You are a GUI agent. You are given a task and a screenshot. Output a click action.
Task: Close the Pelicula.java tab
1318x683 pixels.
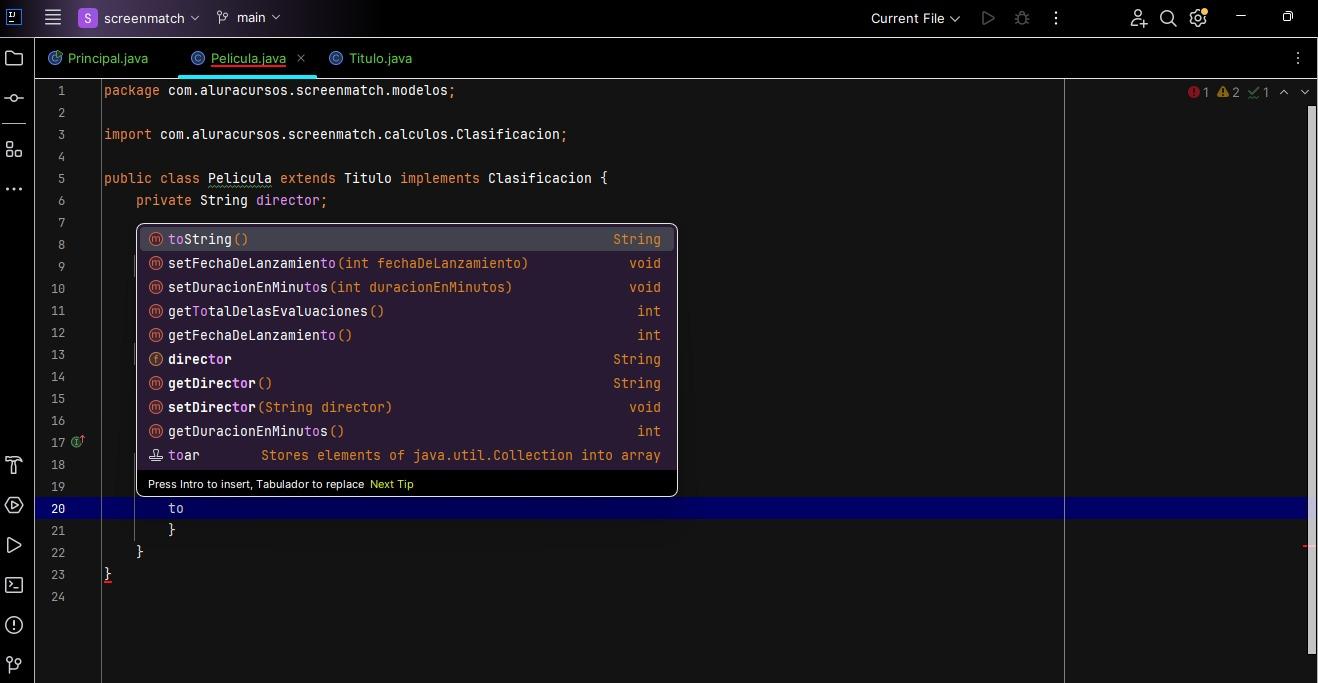click(x=301, y=58)
